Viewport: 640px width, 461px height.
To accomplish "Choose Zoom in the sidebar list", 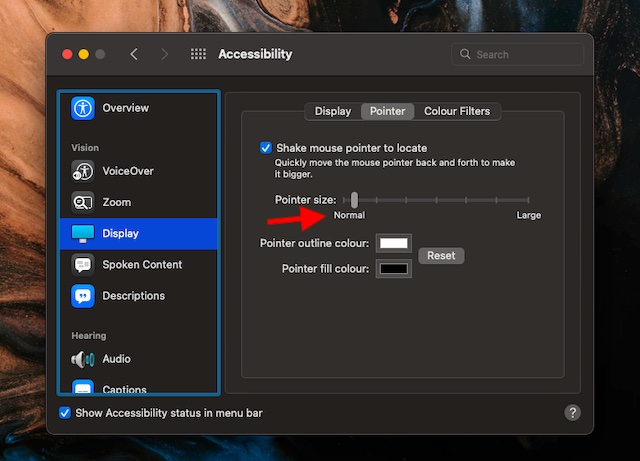I will 138,202.
